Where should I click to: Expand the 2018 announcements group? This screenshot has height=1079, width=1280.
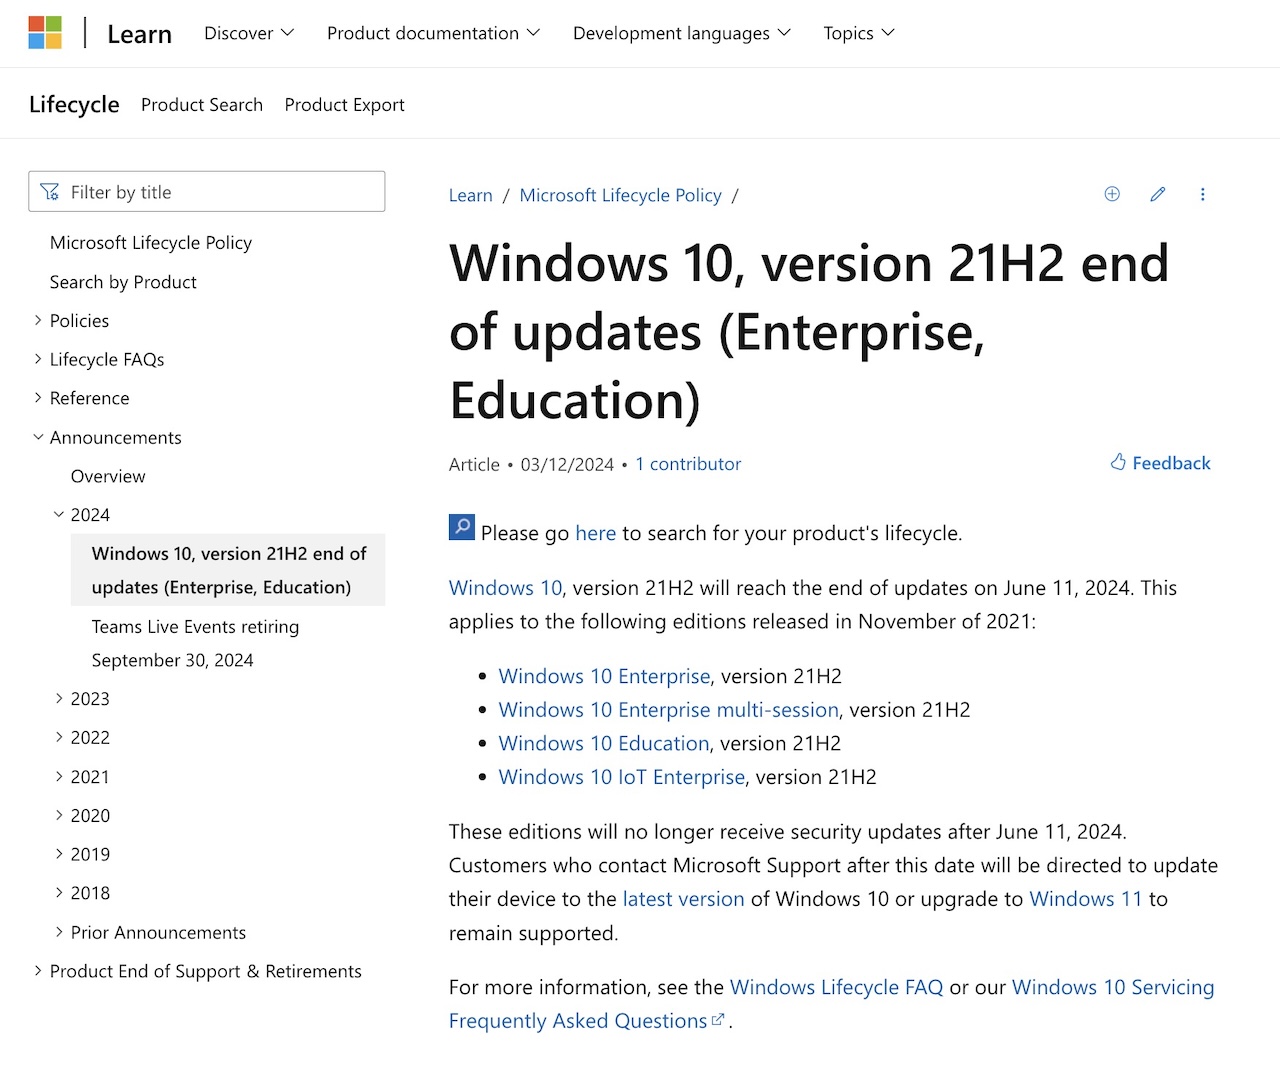[59, 893]
